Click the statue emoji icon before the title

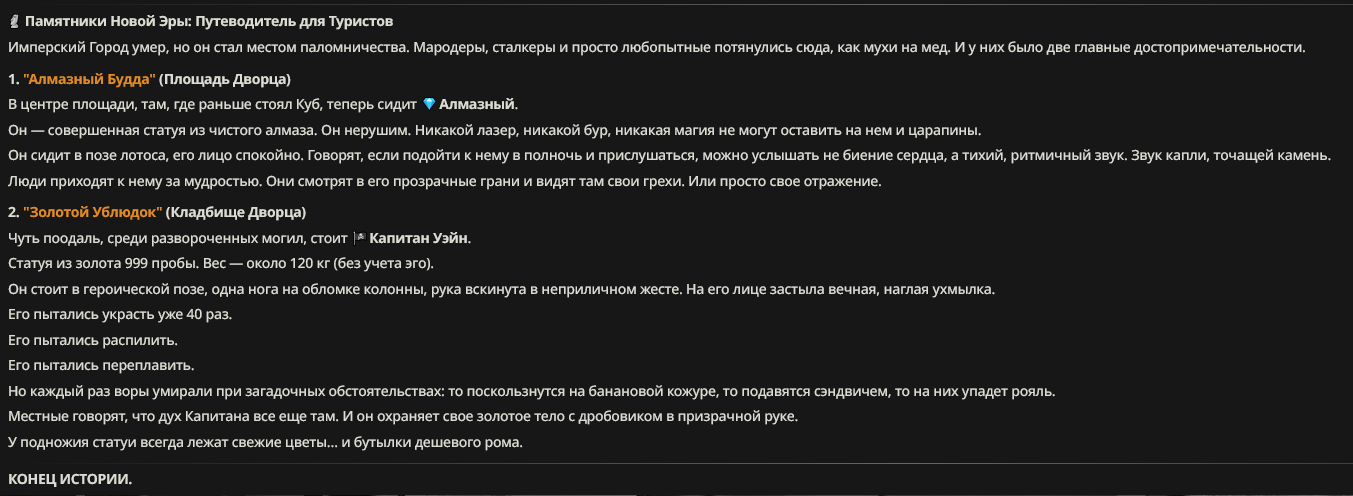tap(14, 21)
